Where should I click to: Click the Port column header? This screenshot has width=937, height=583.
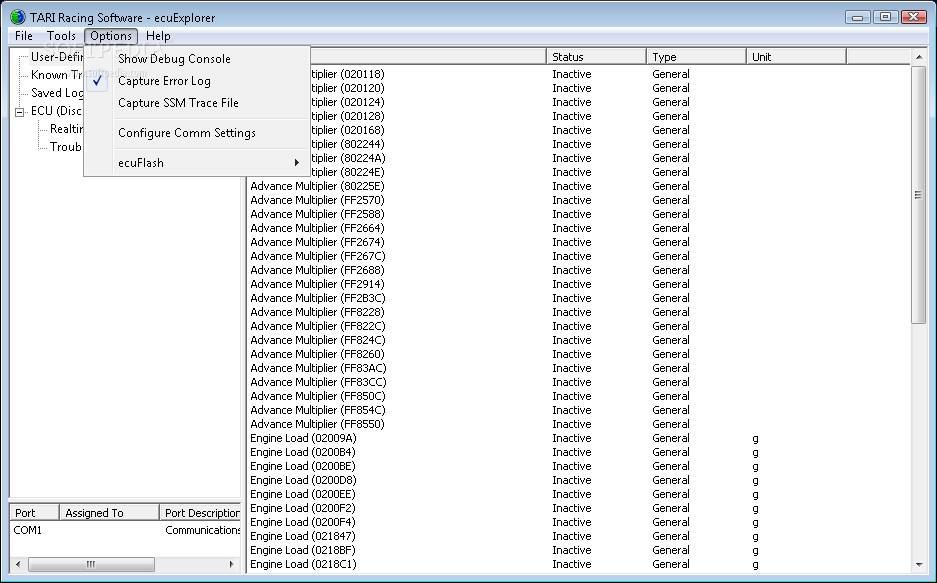35,513
